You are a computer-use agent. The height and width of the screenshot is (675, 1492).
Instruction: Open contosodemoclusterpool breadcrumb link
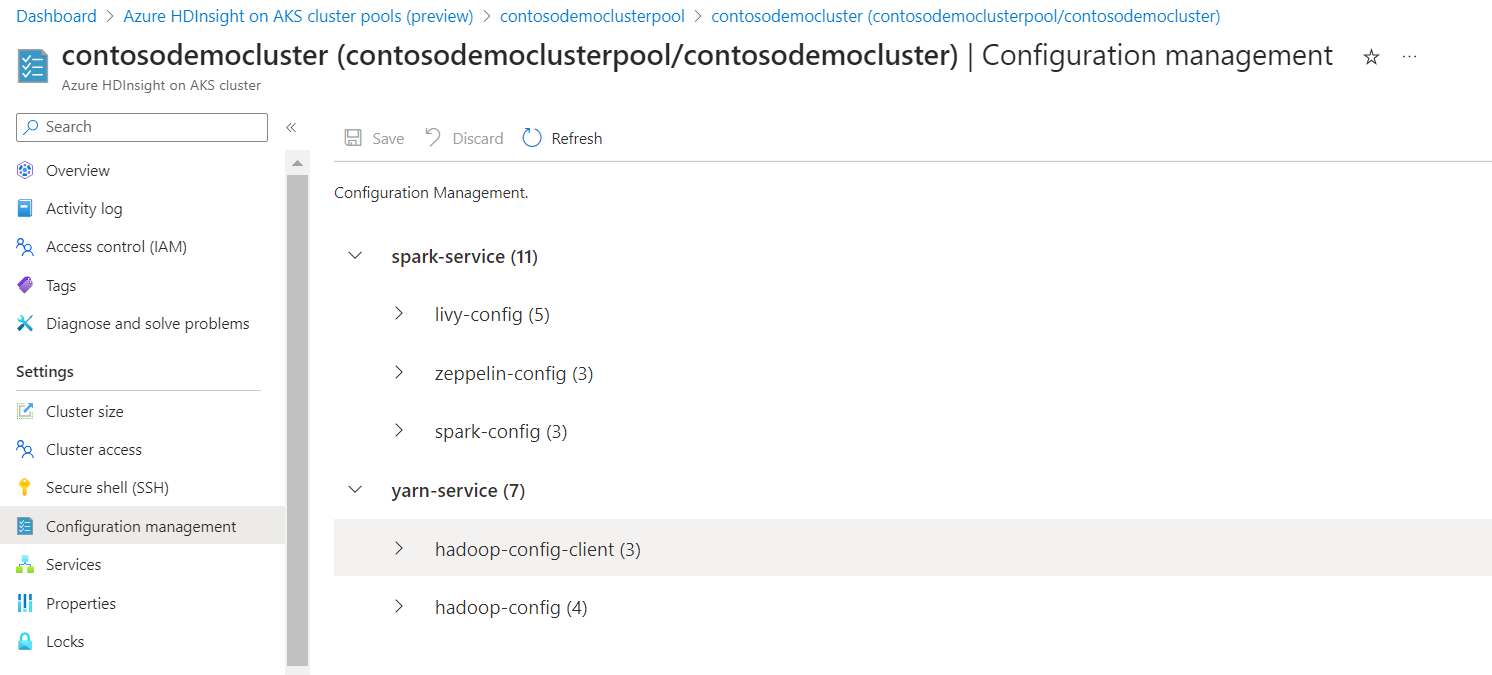click(x=592, y=16)
